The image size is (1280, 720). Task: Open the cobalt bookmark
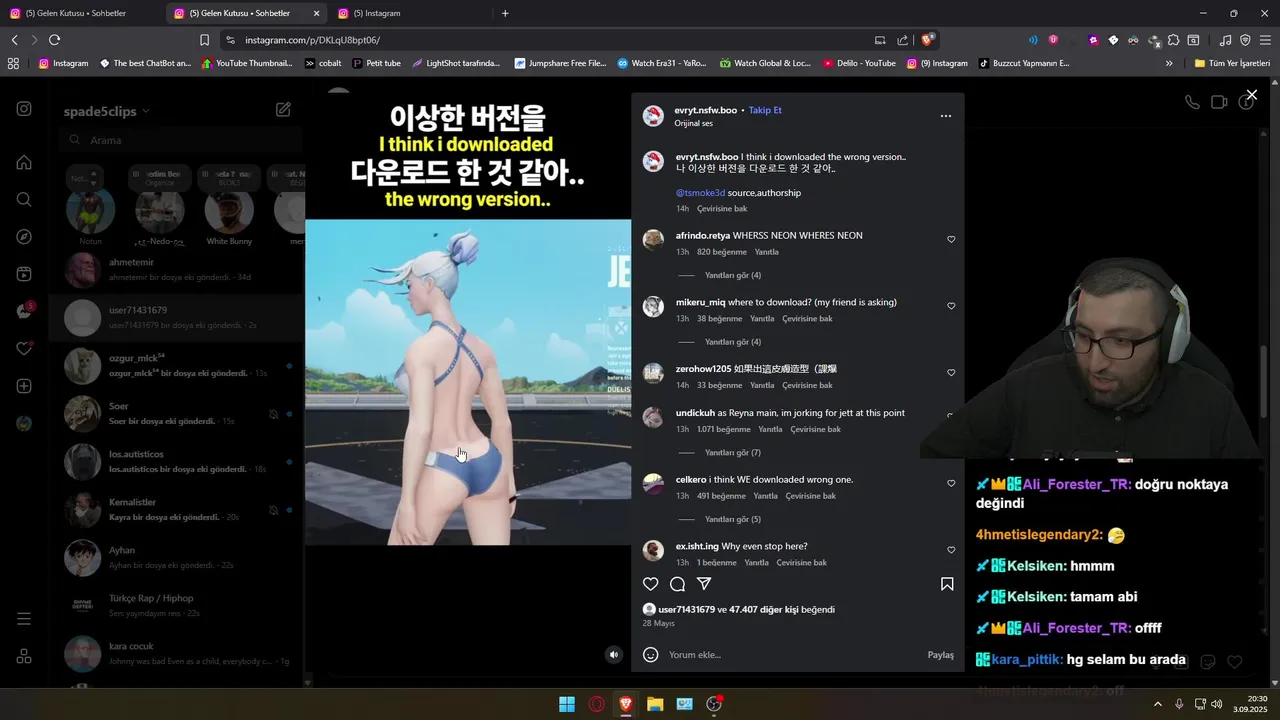323,63
